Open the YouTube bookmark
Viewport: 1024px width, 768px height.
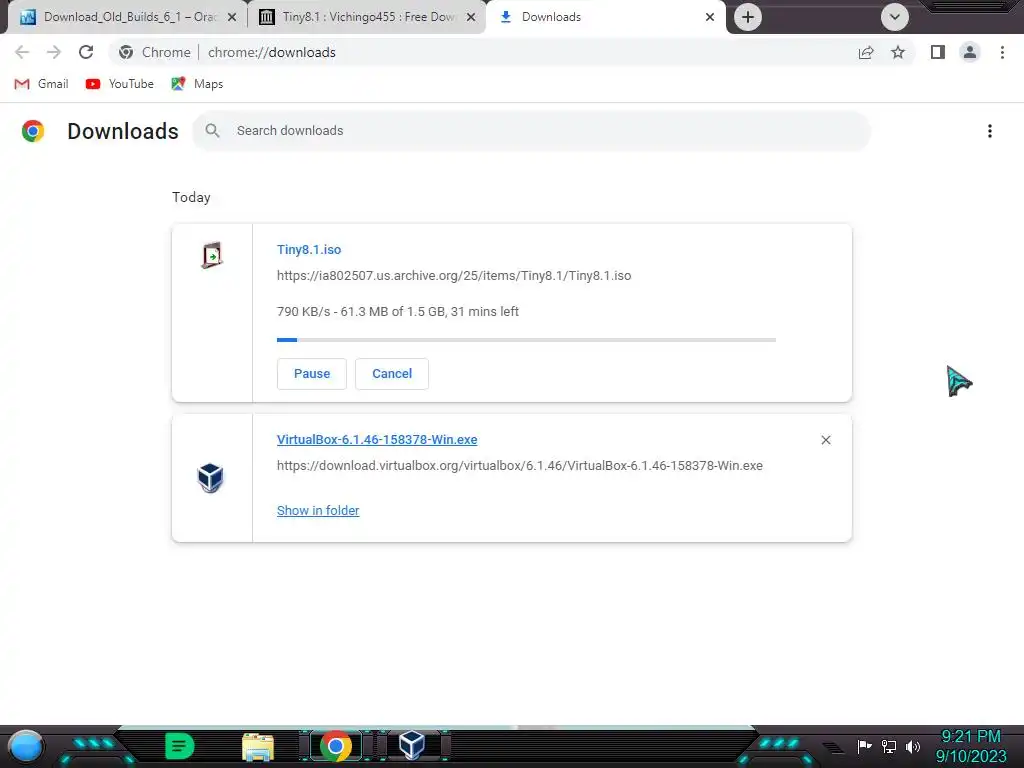click(x=120, y=84)
